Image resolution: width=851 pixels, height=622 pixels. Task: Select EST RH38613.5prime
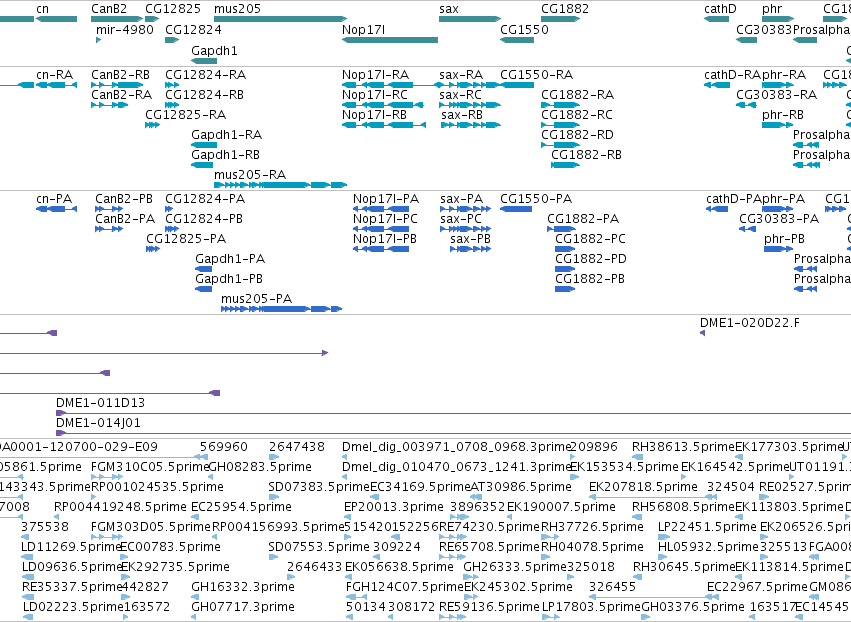coord(683,446)
